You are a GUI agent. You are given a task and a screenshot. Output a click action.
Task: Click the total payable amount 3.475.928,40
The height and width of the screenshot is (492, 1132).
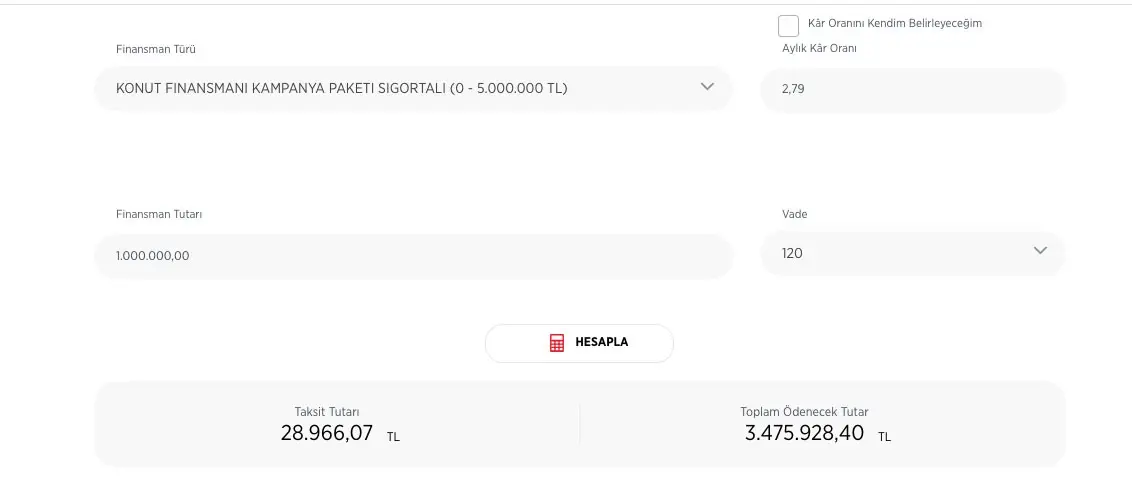804,433
